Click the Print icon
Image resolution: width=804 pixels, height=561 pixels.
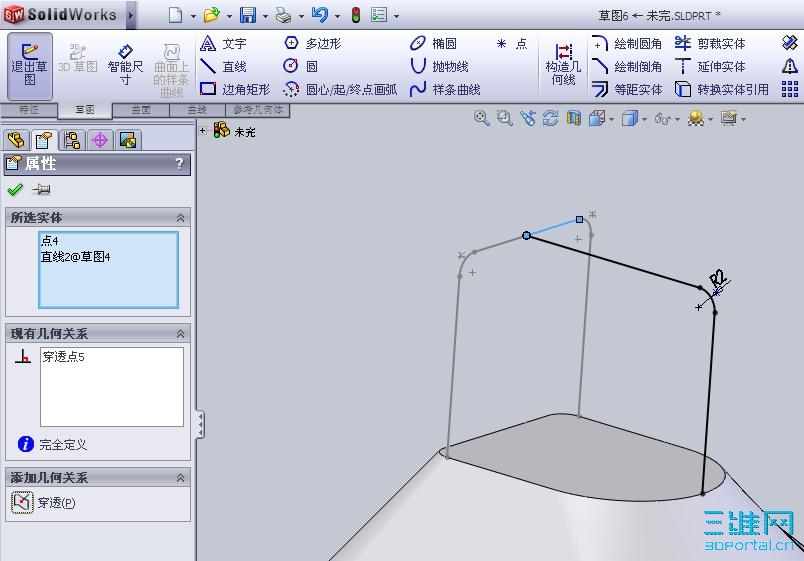pos(283,15)
